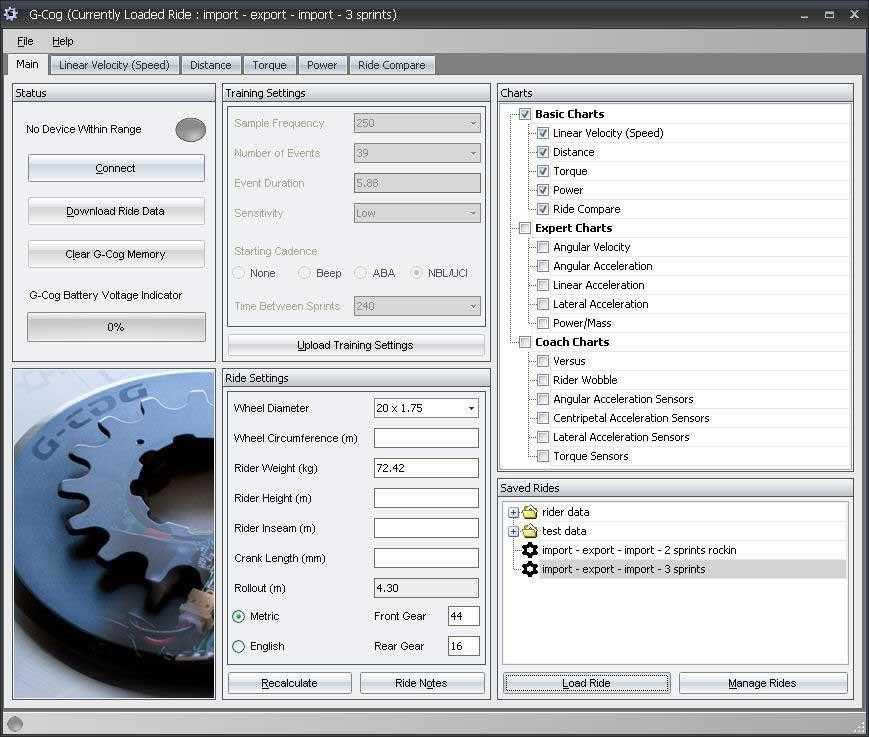
Task: Uncheck the Torque chart checkbox
Action: pos(543,171)
